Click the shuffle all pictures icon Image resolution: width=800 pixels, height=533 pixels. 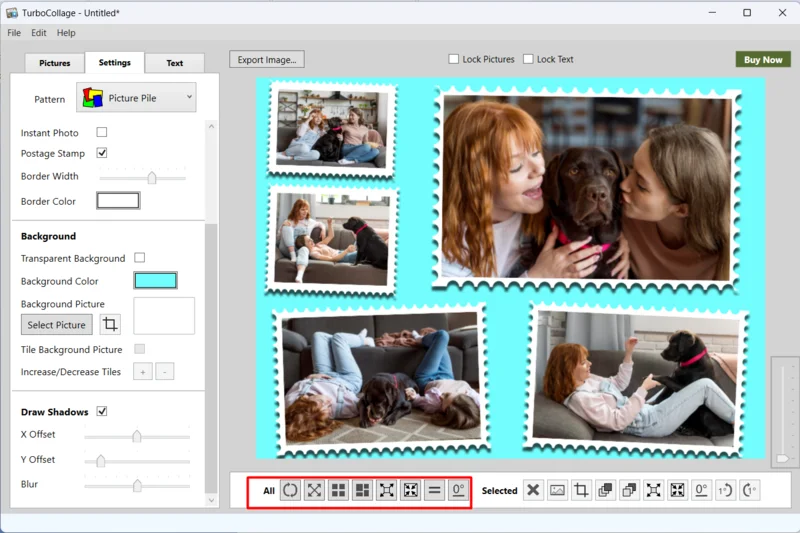[x=290, y=490]
